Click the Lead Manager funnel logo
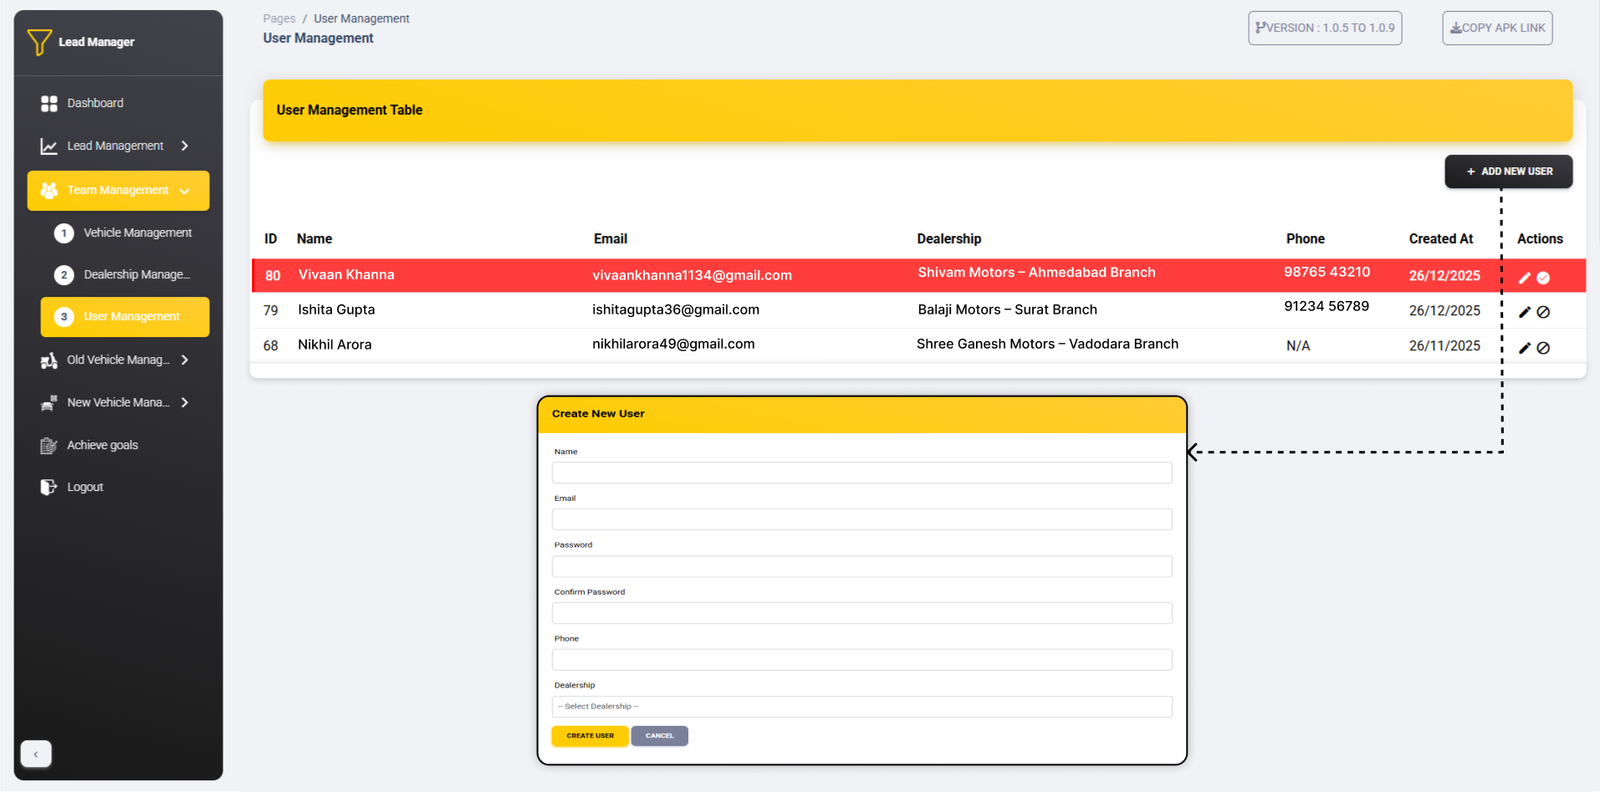Image resolution: width=1600 pixels, height=792 pixels. pos(39,42)
